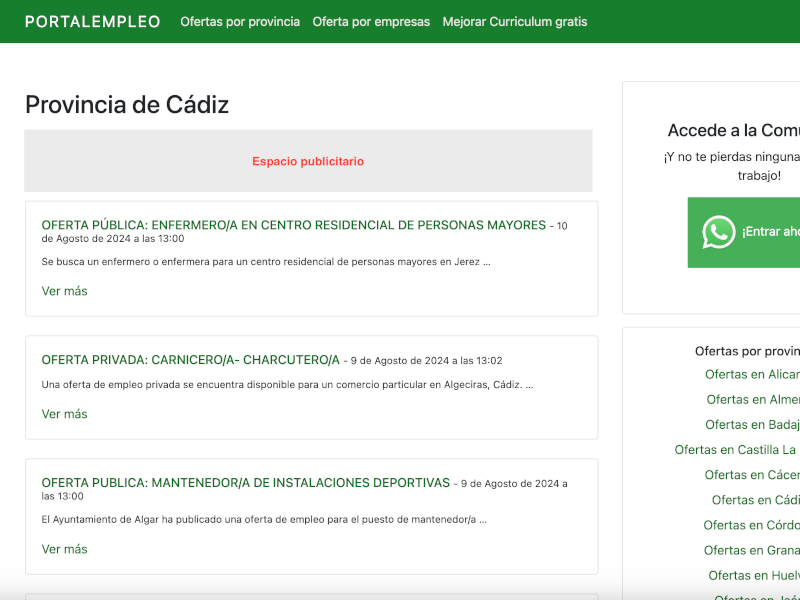Open the Carnicero/a - Charcutero/a offer title
800x600 pixels.
pos(191,360)
